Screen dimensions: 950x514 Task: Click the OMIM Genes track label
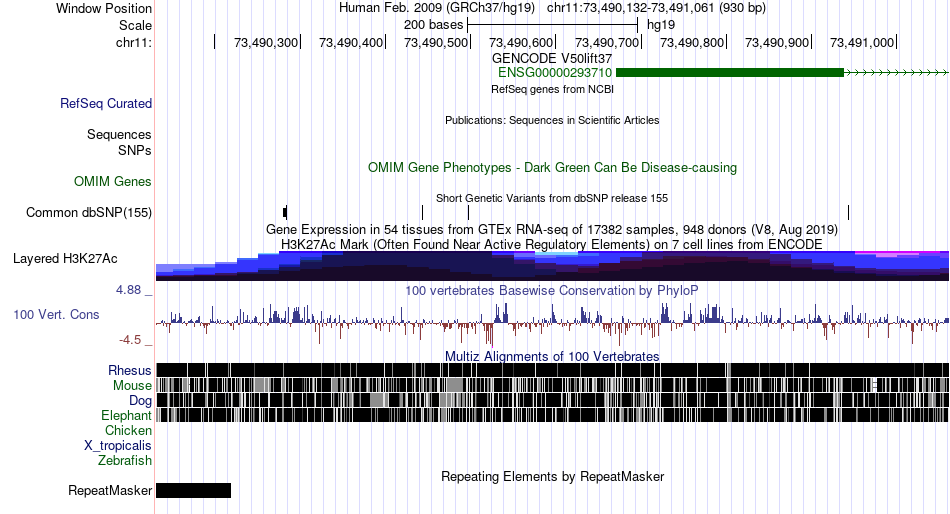pos(113,181)
